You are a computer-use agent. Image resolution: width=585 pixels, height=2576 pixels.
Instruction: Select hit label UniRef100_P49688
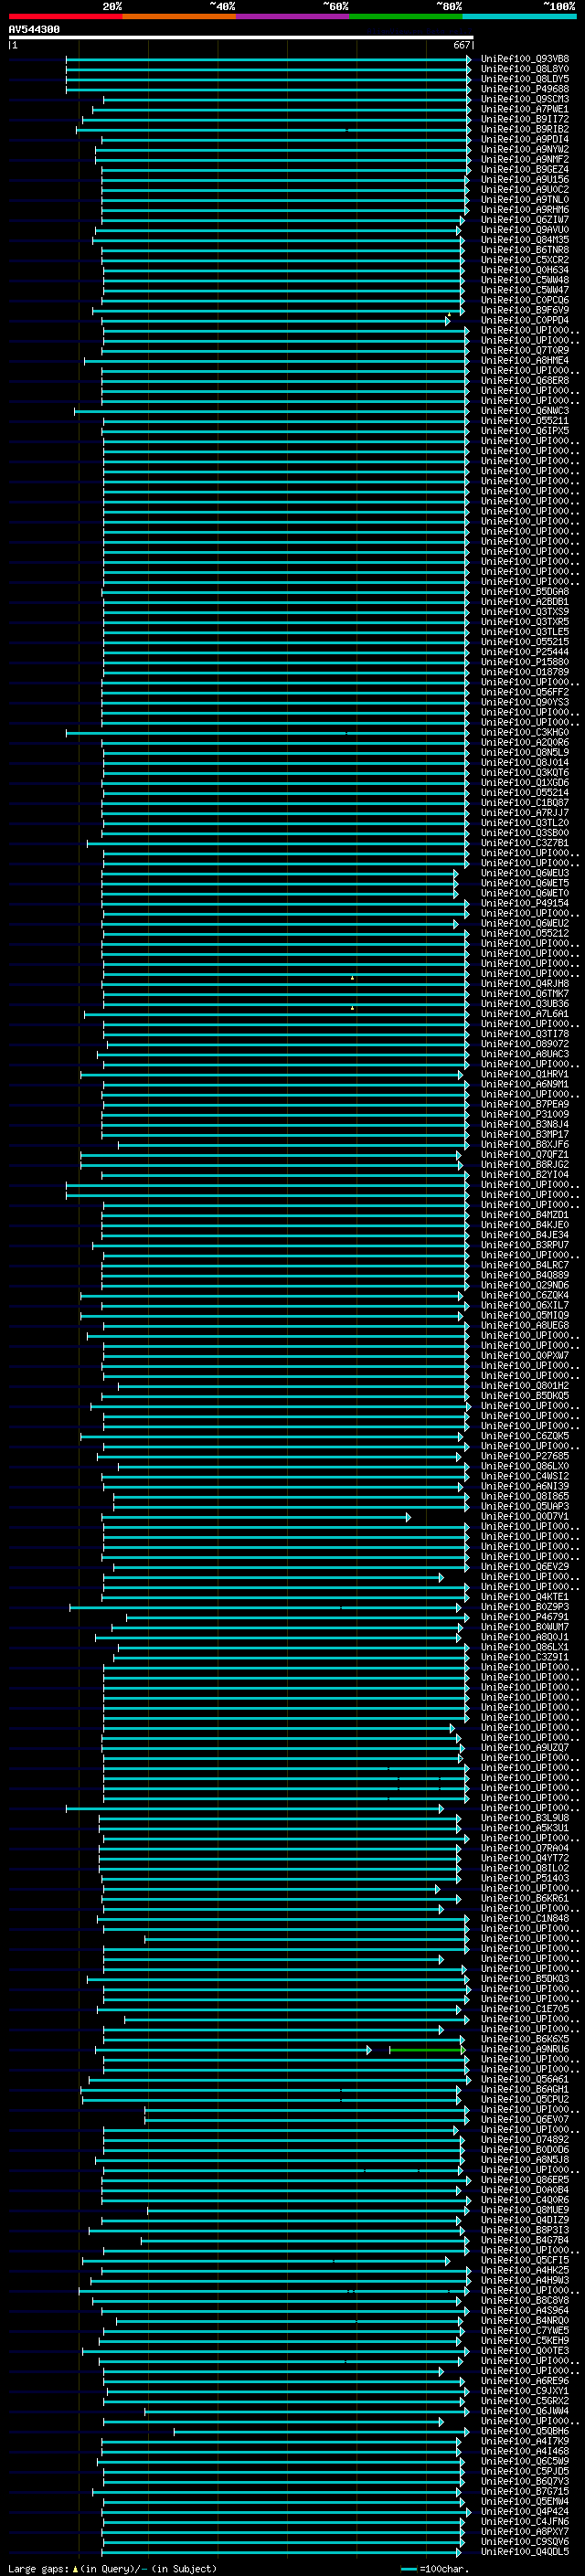pos(525,89)
